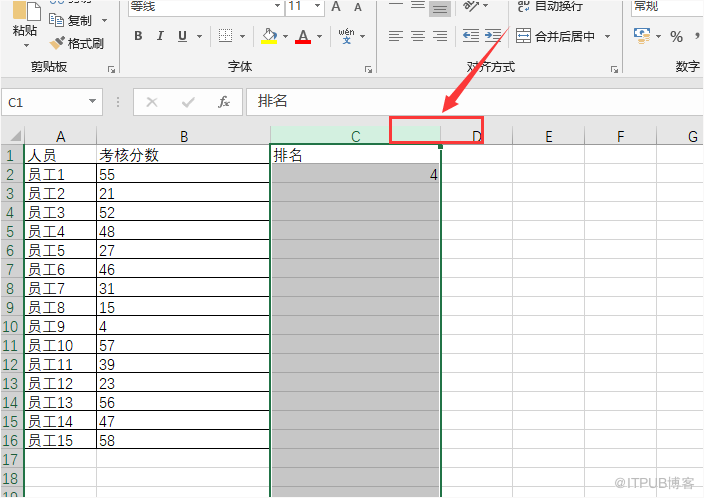Image resolution: width=704 pixels, height=498 pixels.
Task: Align text left
Action: [396, 36]
